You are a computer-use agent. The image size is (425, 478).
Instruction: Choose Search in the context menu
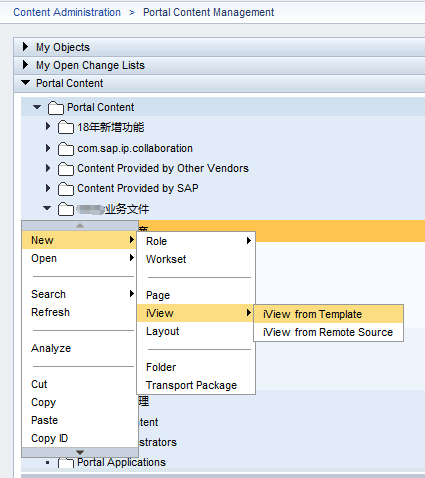point(79,294)
